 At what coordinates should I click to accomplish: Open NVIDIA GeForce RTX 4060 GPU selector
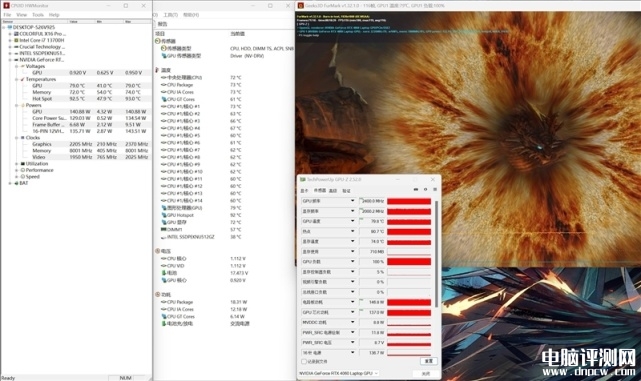pos(338,374)
